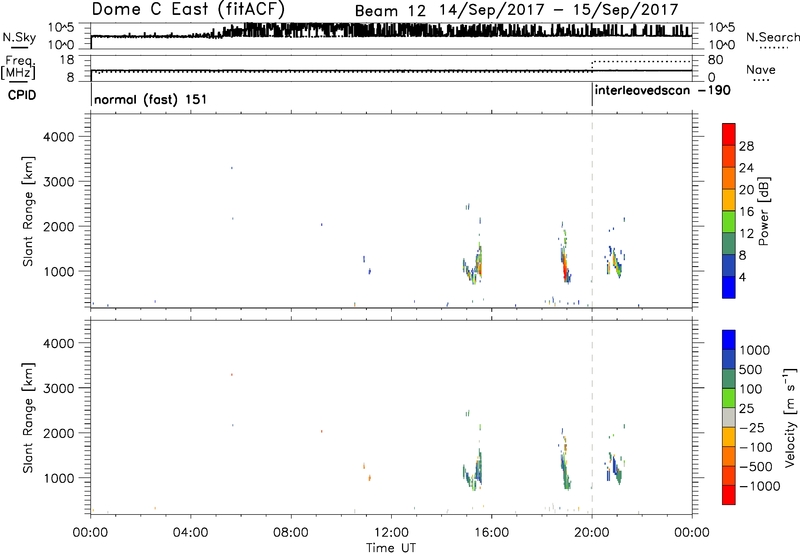Click the 'Time UT' axis label
Image resolution: width=800 pixels, height=554 pixels.
pos(391,548)
